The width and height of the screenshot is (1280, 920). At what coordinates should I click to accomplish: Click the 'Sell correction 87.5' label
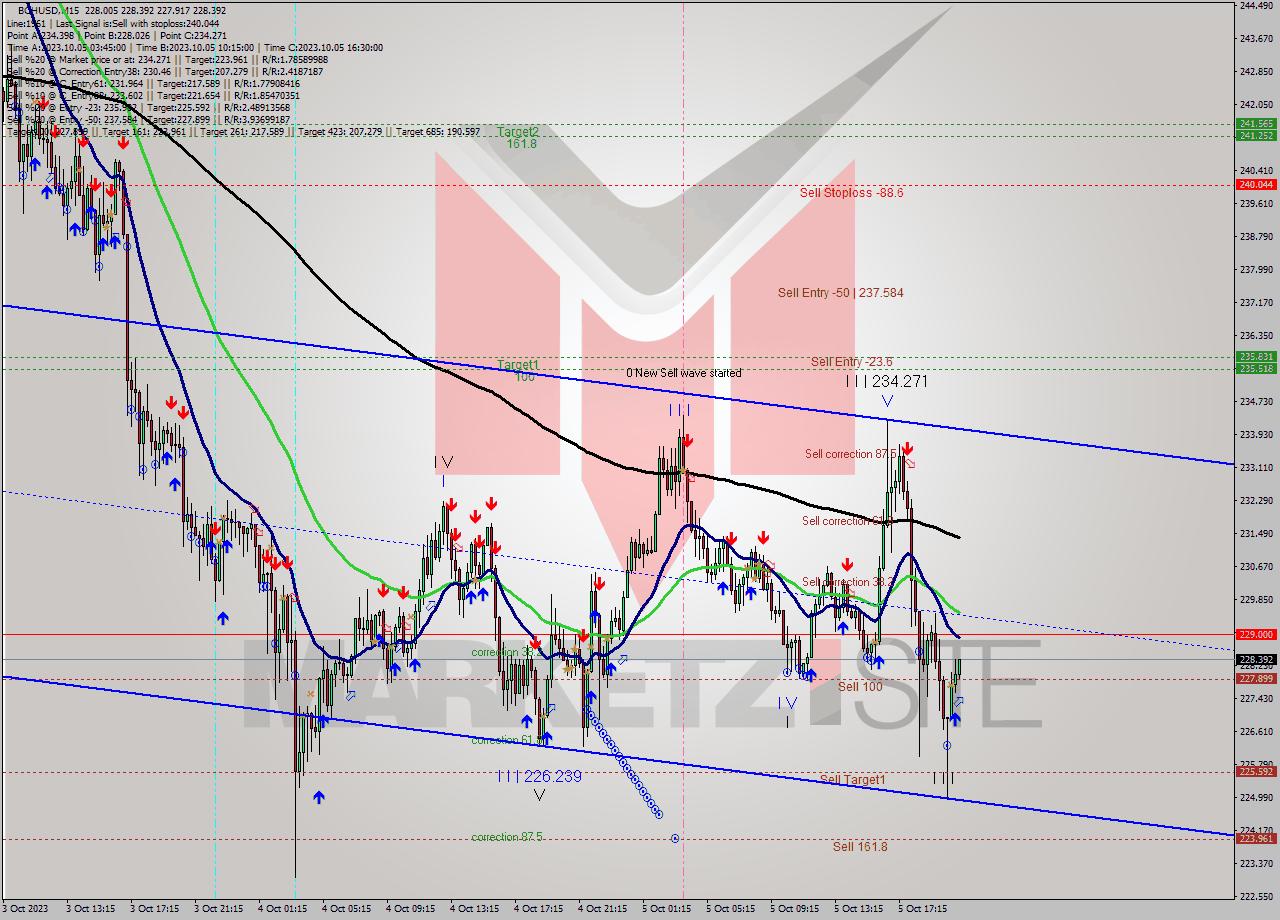[850, 454]
